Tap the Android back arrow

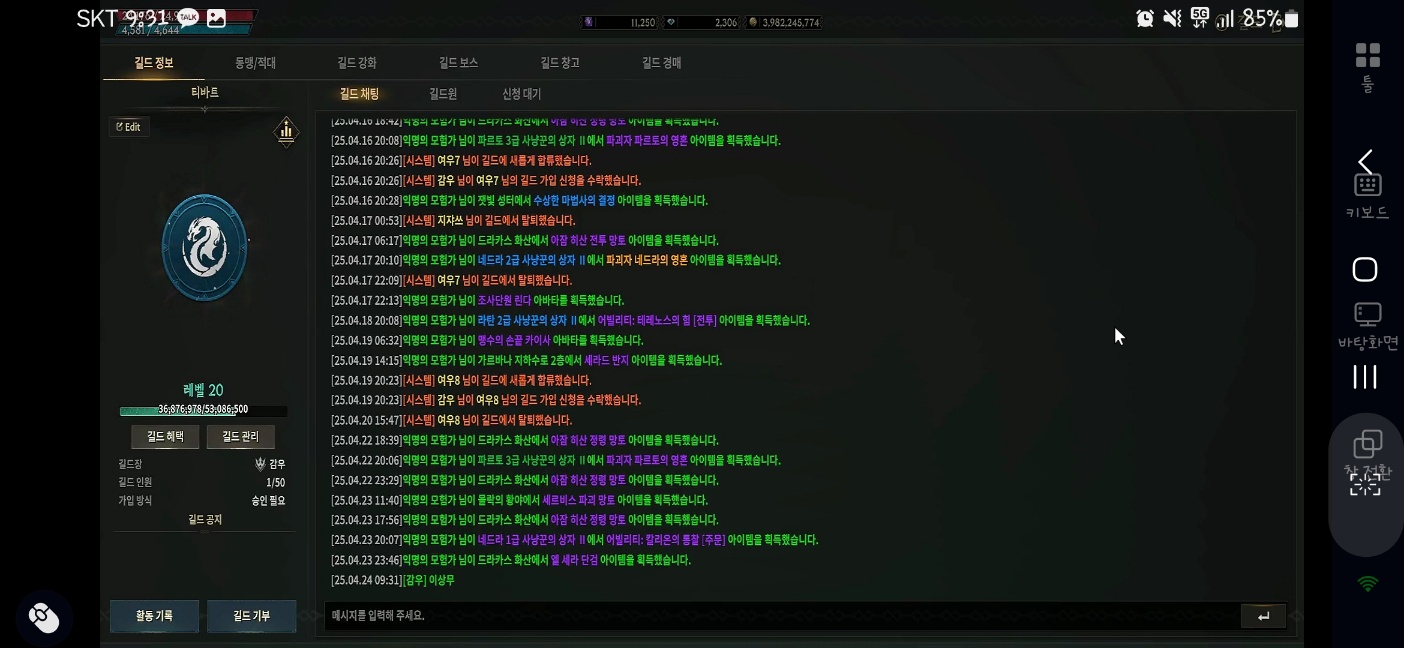pos(1365,160)
